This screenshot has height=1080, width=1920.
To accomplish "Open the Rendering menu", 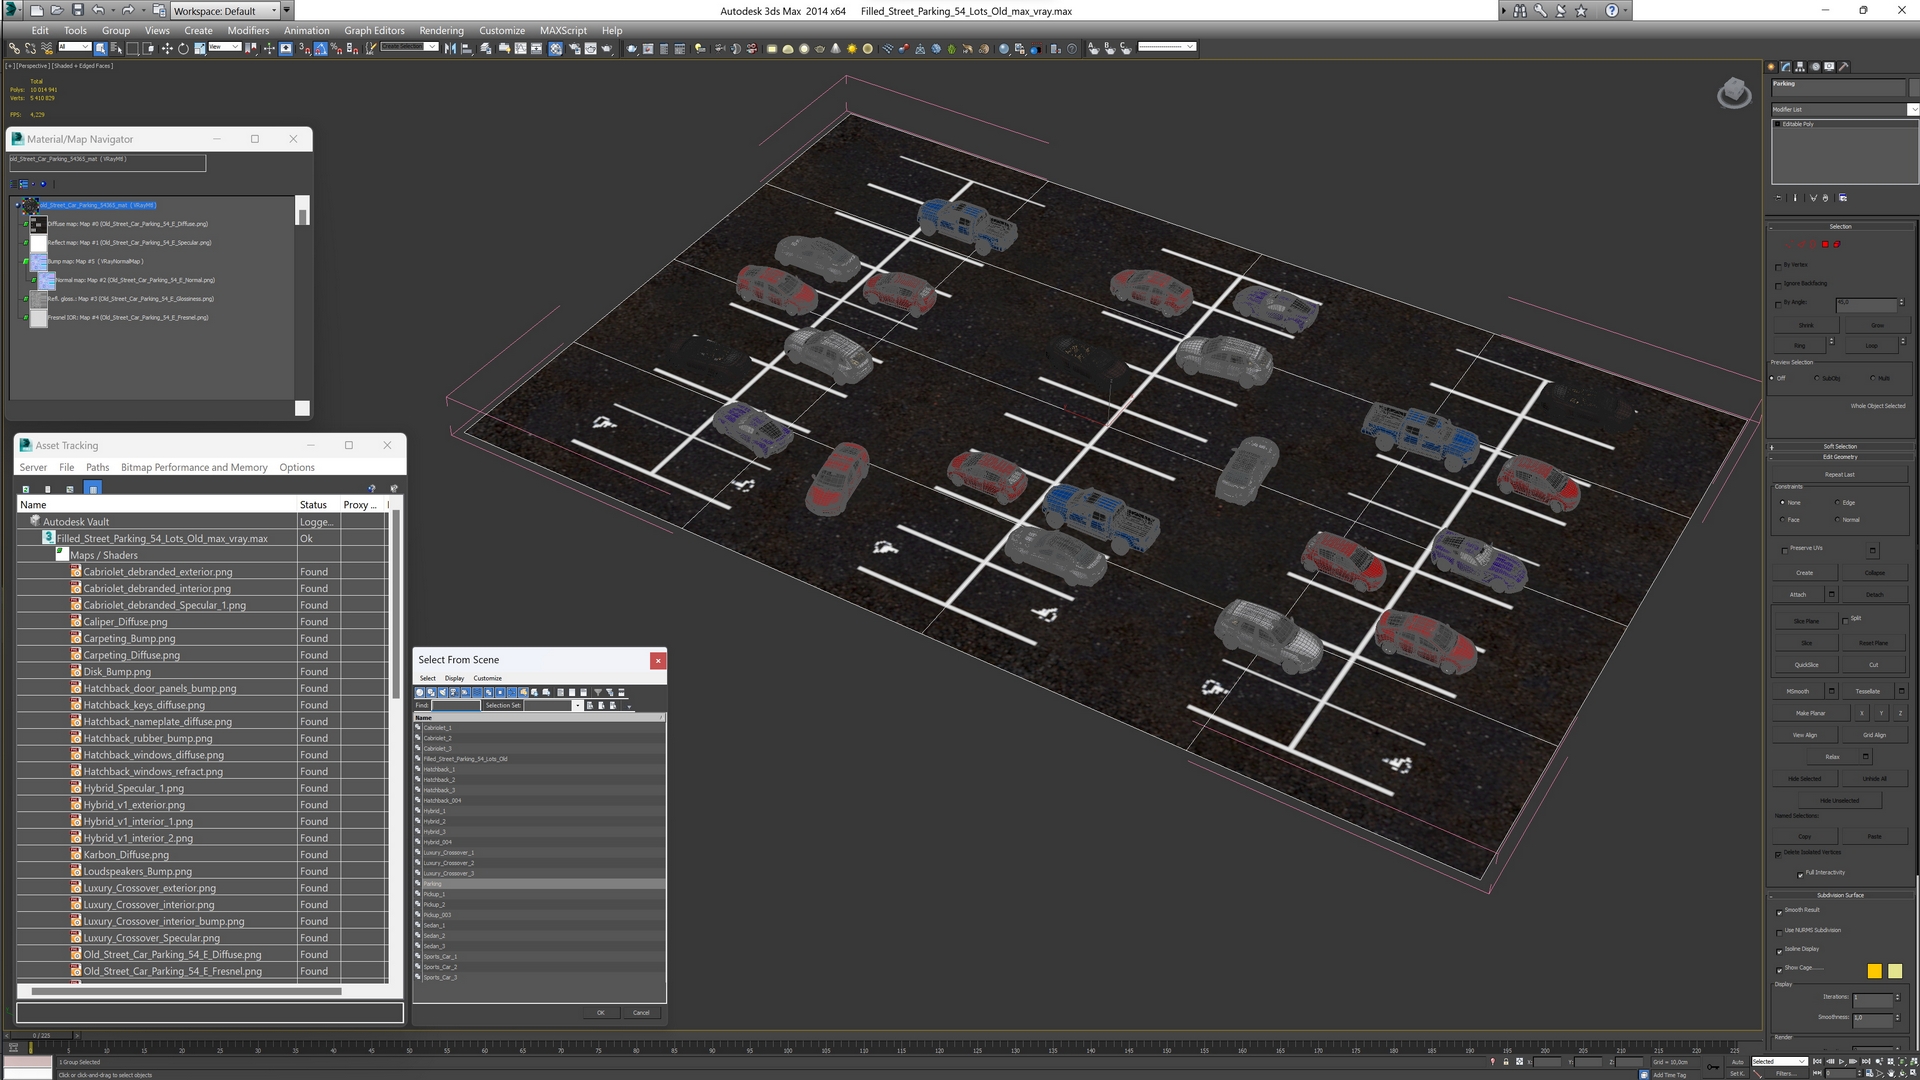I will click(441, 30).
